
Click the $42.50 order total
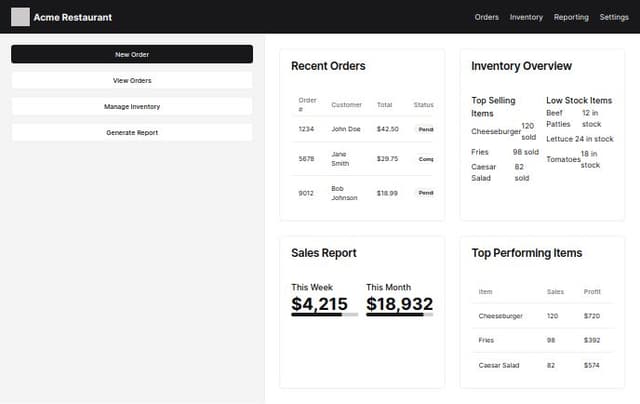click(x=387, y=129)
